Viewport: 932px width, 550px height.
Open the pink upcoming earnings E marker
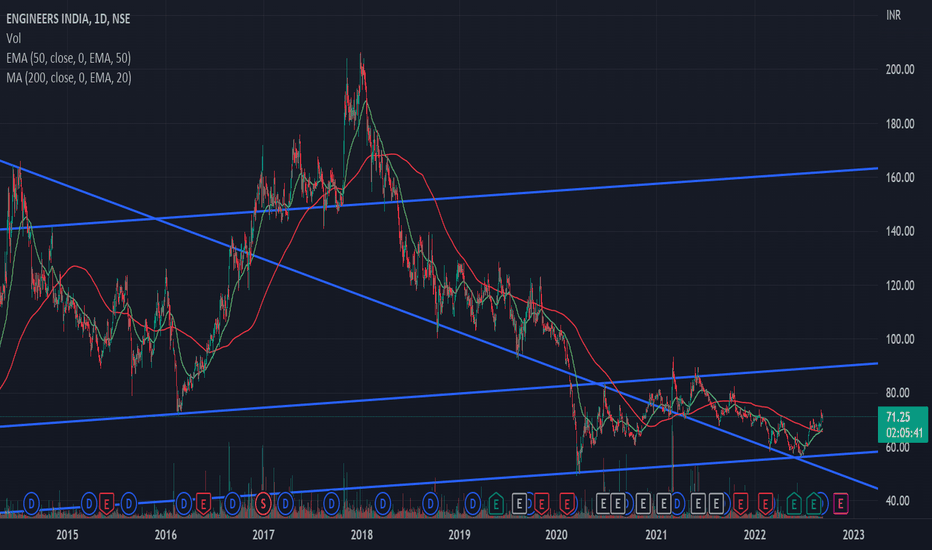[x=840, y=504]
